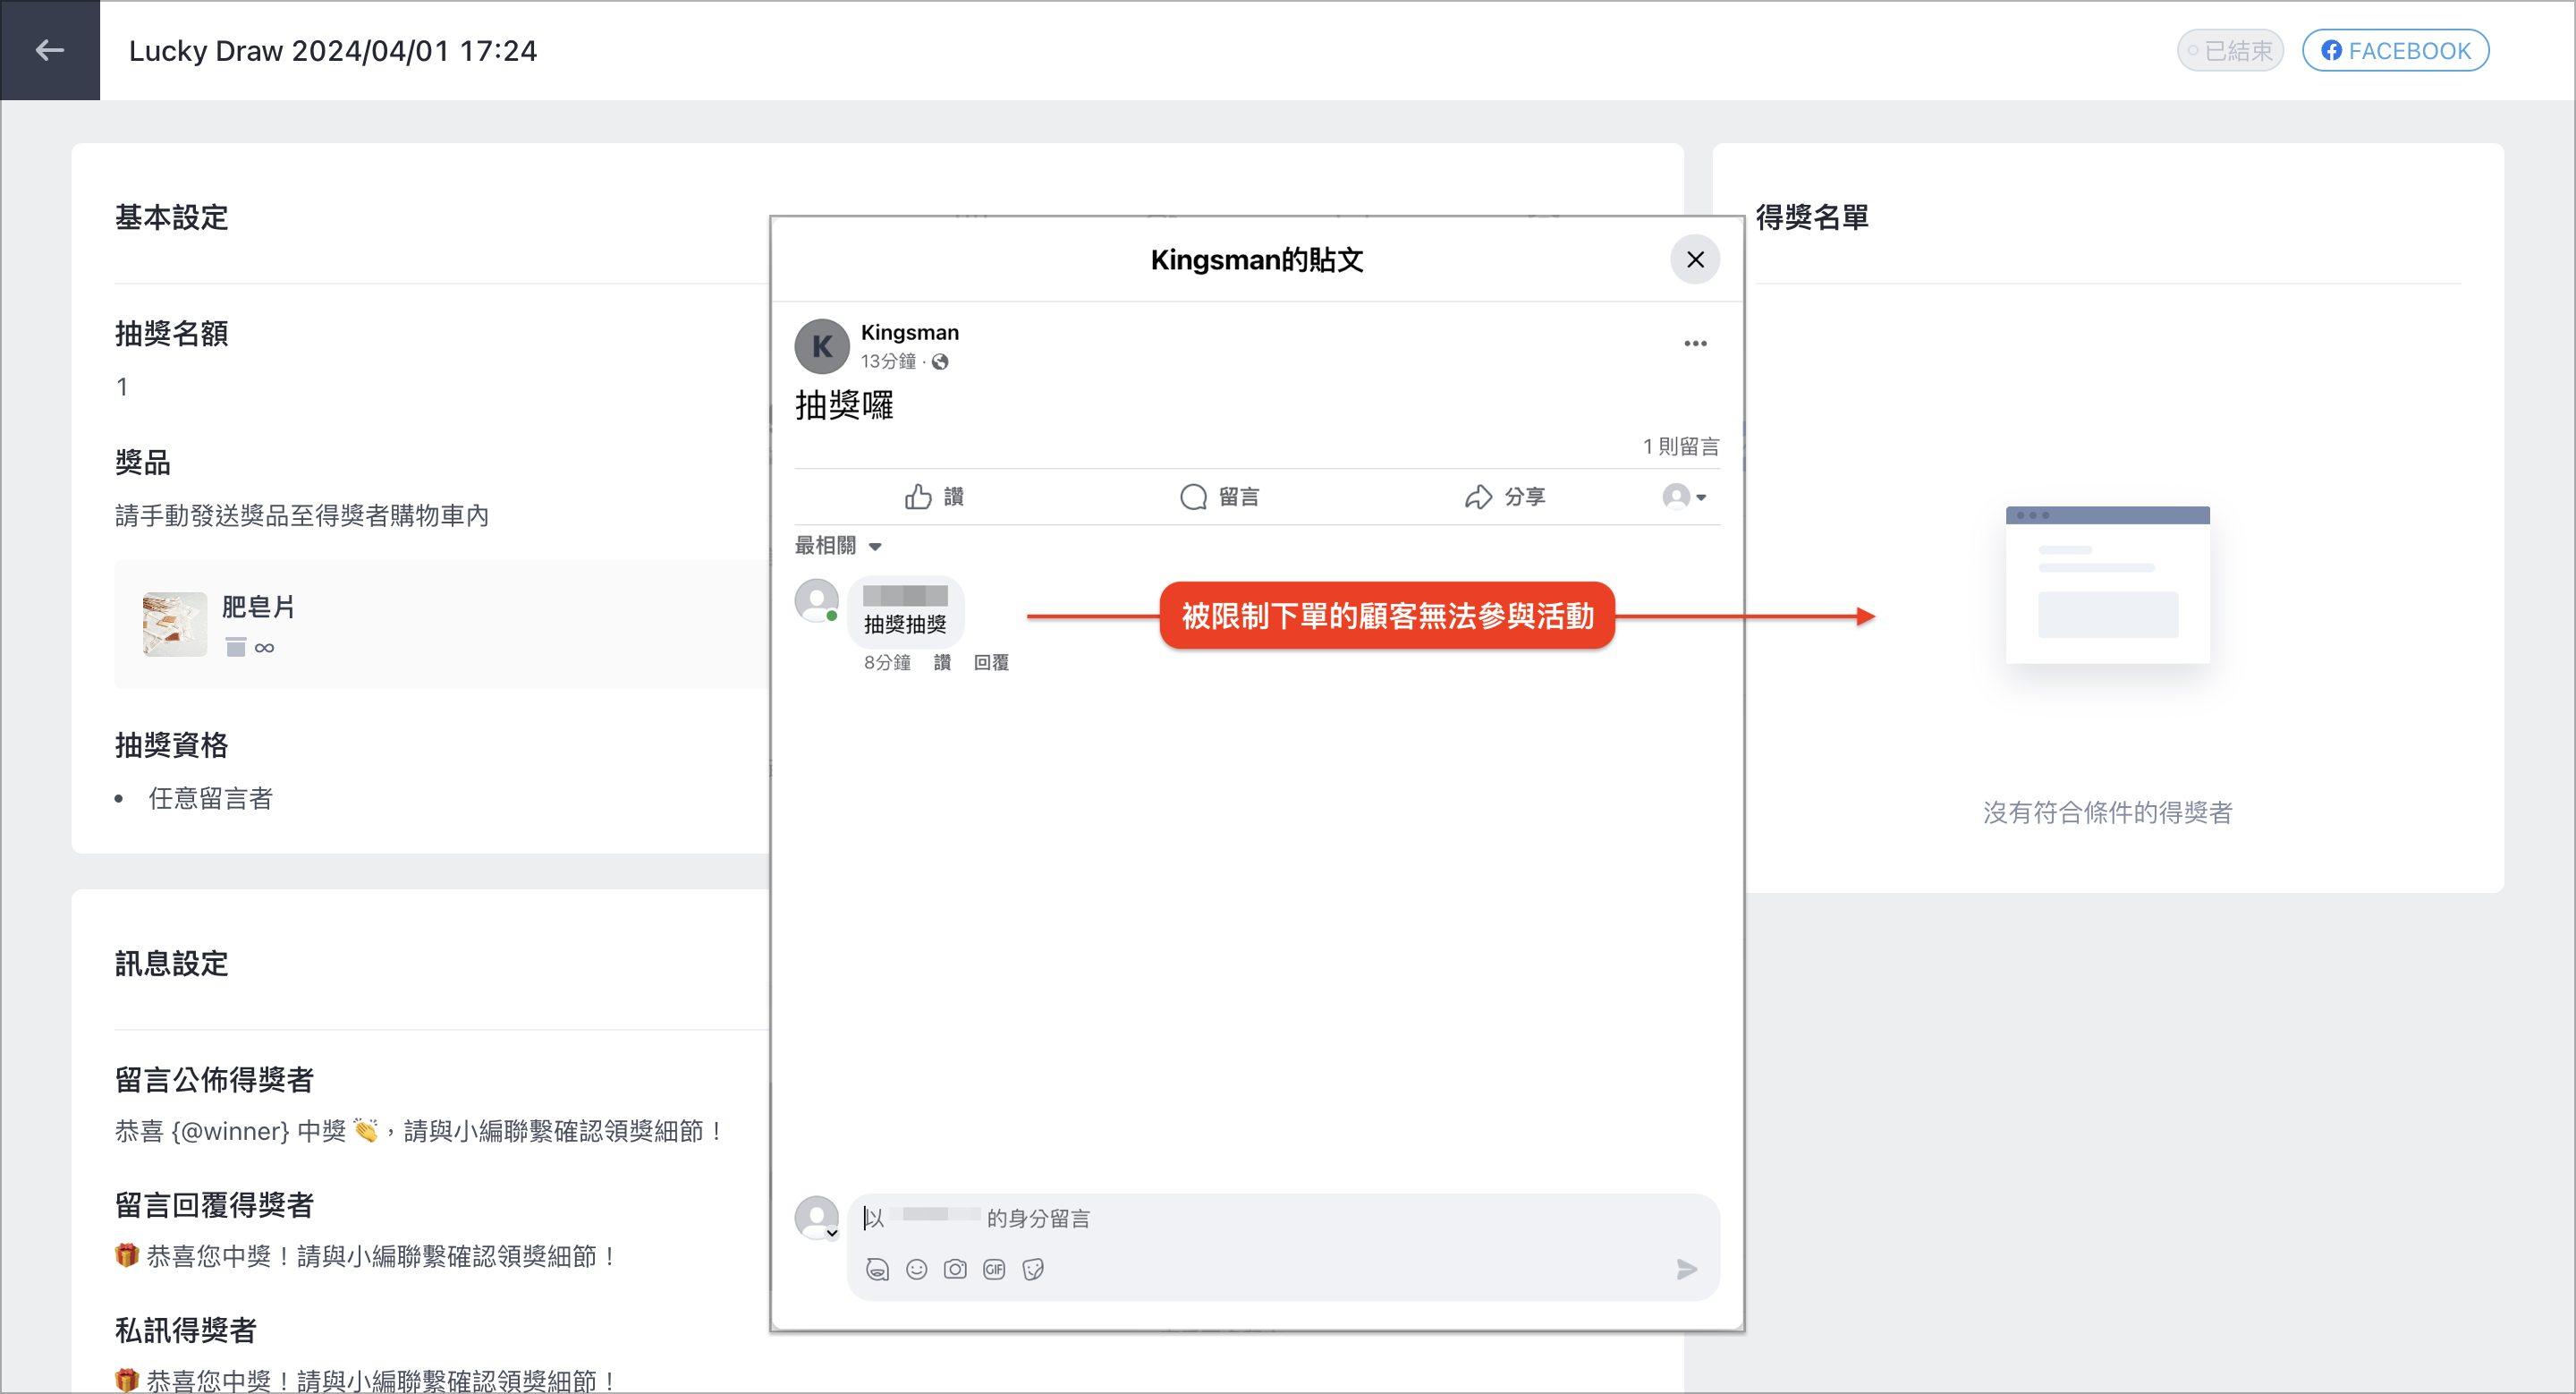Click the 已結束 status badge
Screen dimensions: 2576x1394
(2229, 50)
